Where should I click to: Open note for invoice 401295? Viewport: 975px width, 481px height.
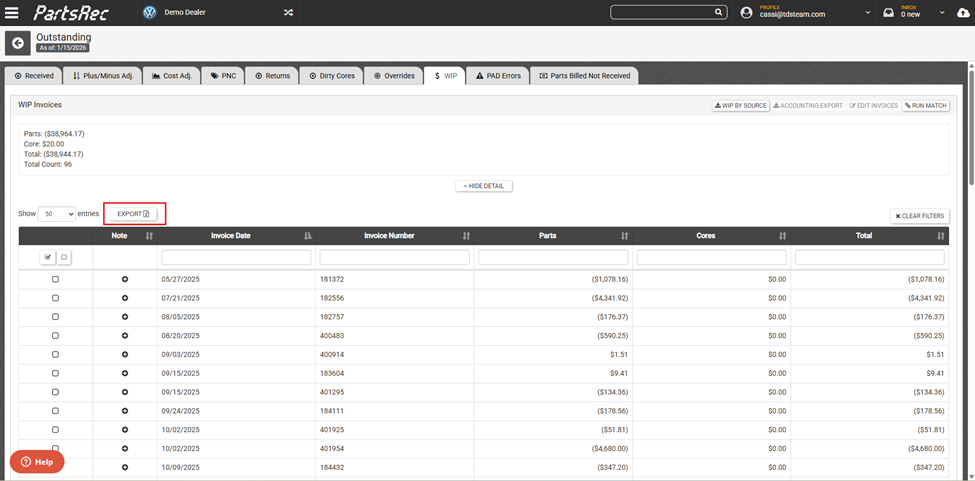(125, 392)
